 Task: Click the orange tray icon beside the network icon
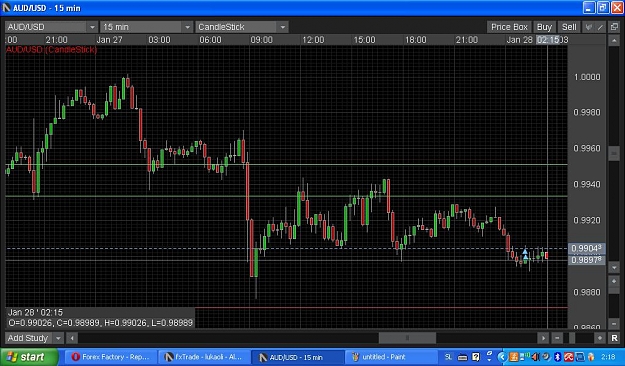tap(591, 357)
